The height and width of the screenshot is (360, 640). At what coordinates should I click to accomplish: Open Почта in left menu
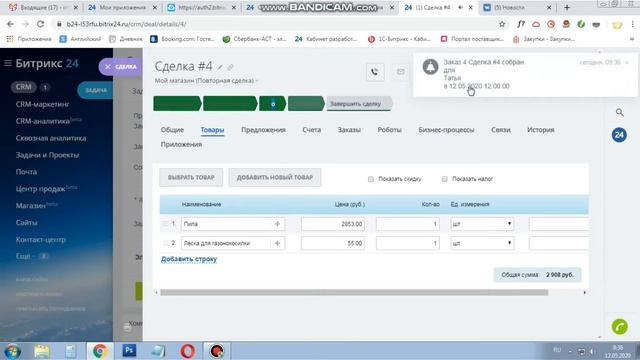(x=26, y=172)
